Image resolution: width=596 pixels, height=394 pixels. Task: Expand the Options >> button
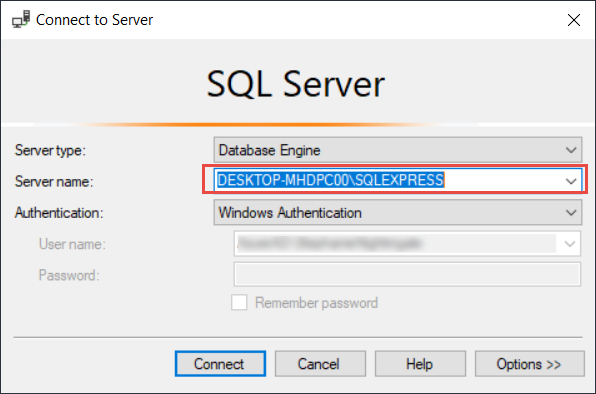pos(529,364)
